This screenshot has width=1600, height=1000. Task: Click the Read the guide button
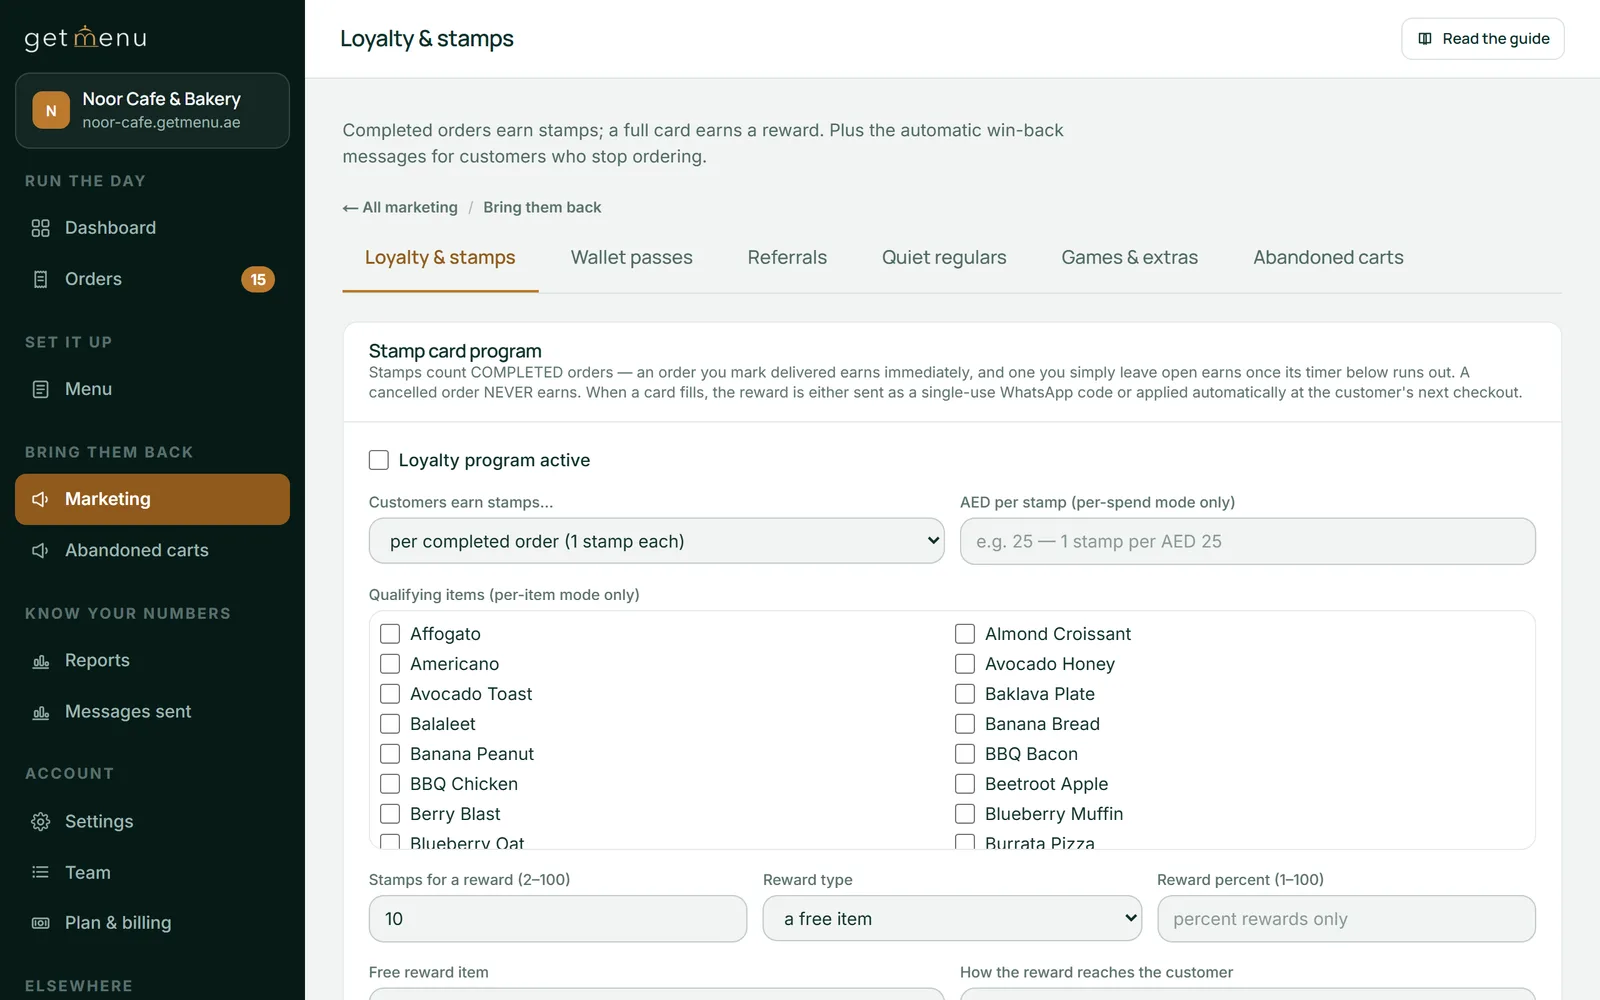1483,39
